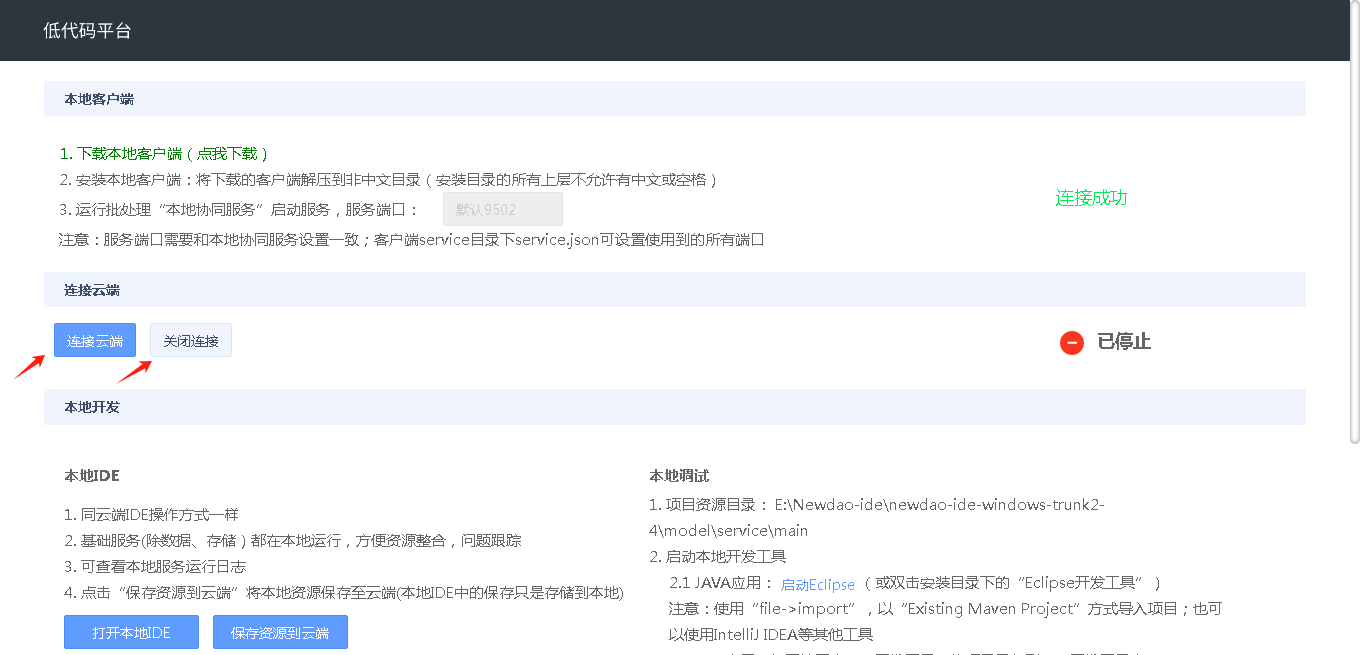Click the 可查看本地服务运行日志 line

click(x=155, y=567)
